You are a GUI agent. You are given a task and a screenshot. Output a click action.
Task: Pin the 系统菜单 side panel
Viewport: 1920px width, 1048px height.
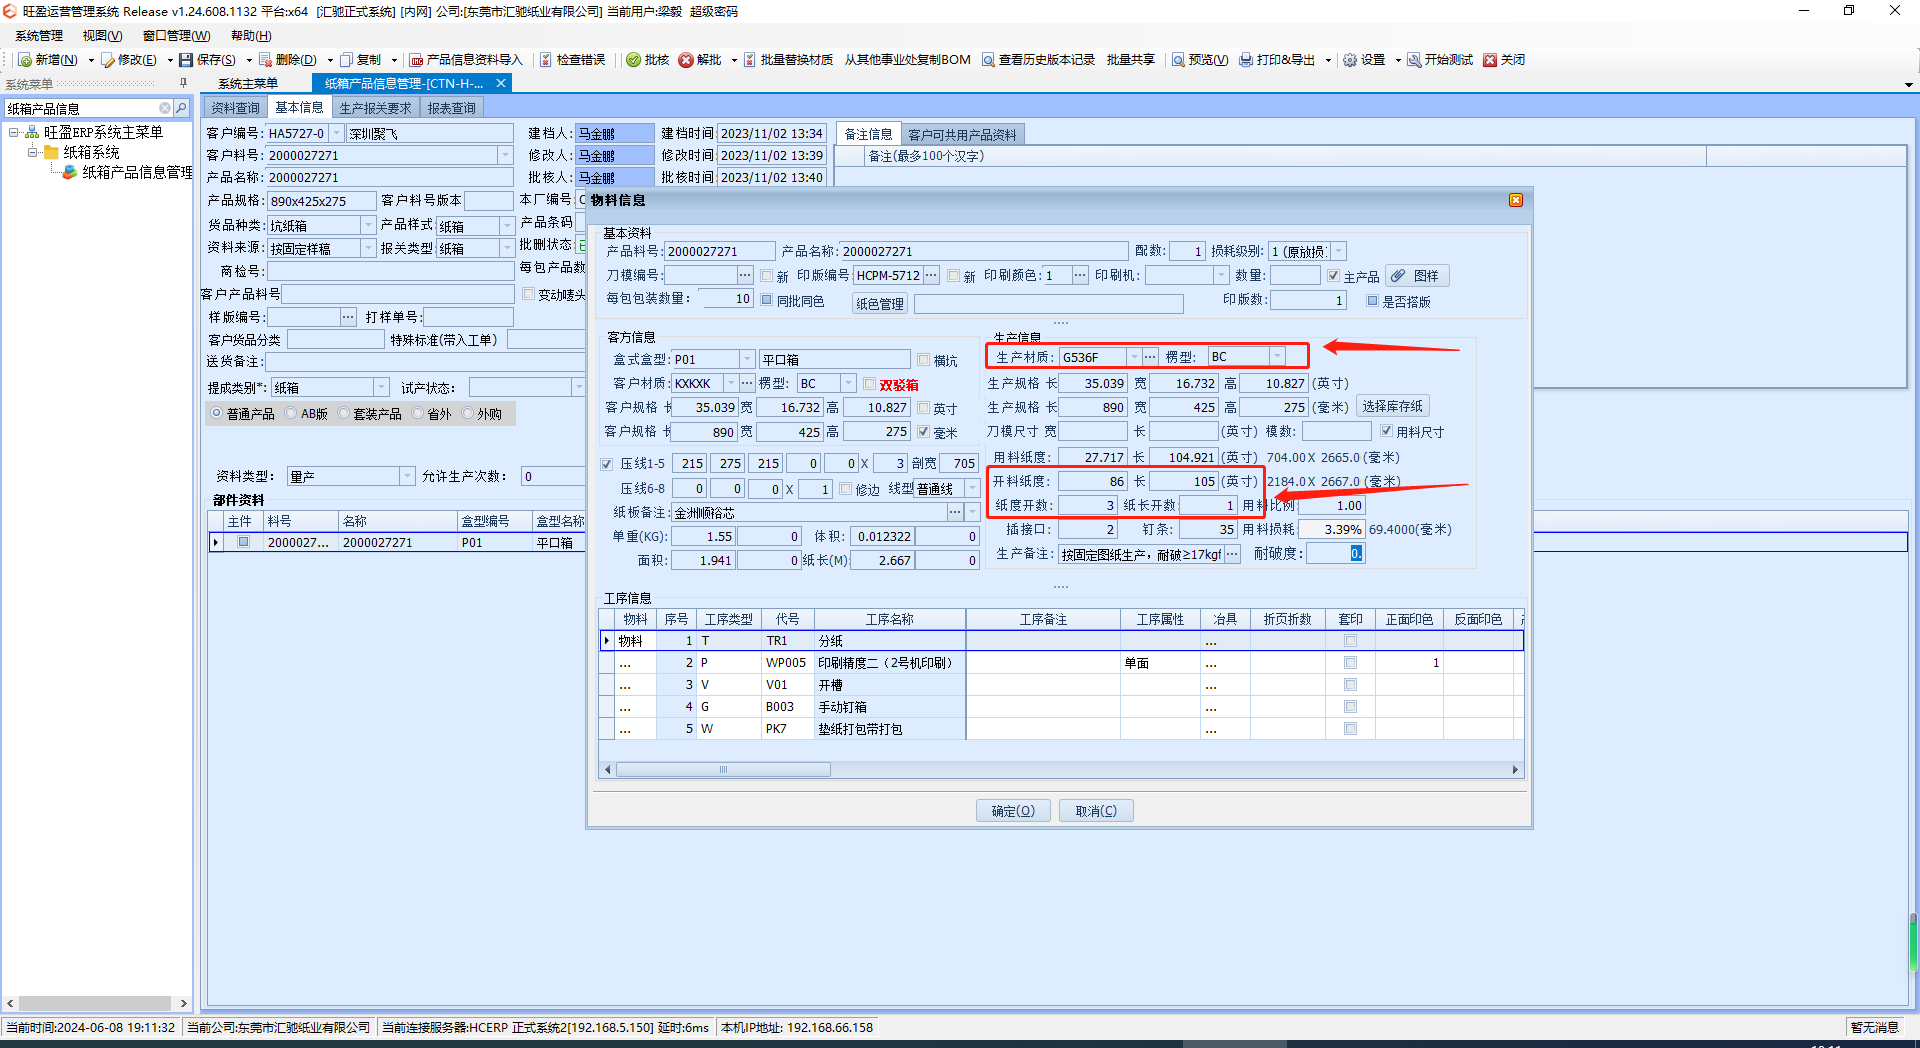click(x=183, y=83)
